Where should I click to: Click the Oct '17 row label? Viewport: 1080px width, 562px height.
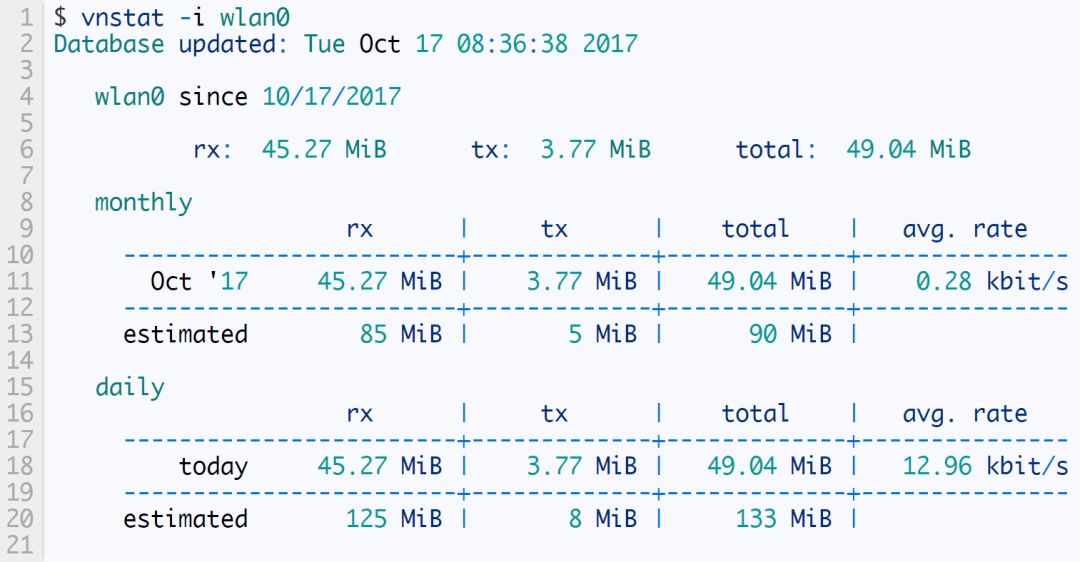pos(198,281)
